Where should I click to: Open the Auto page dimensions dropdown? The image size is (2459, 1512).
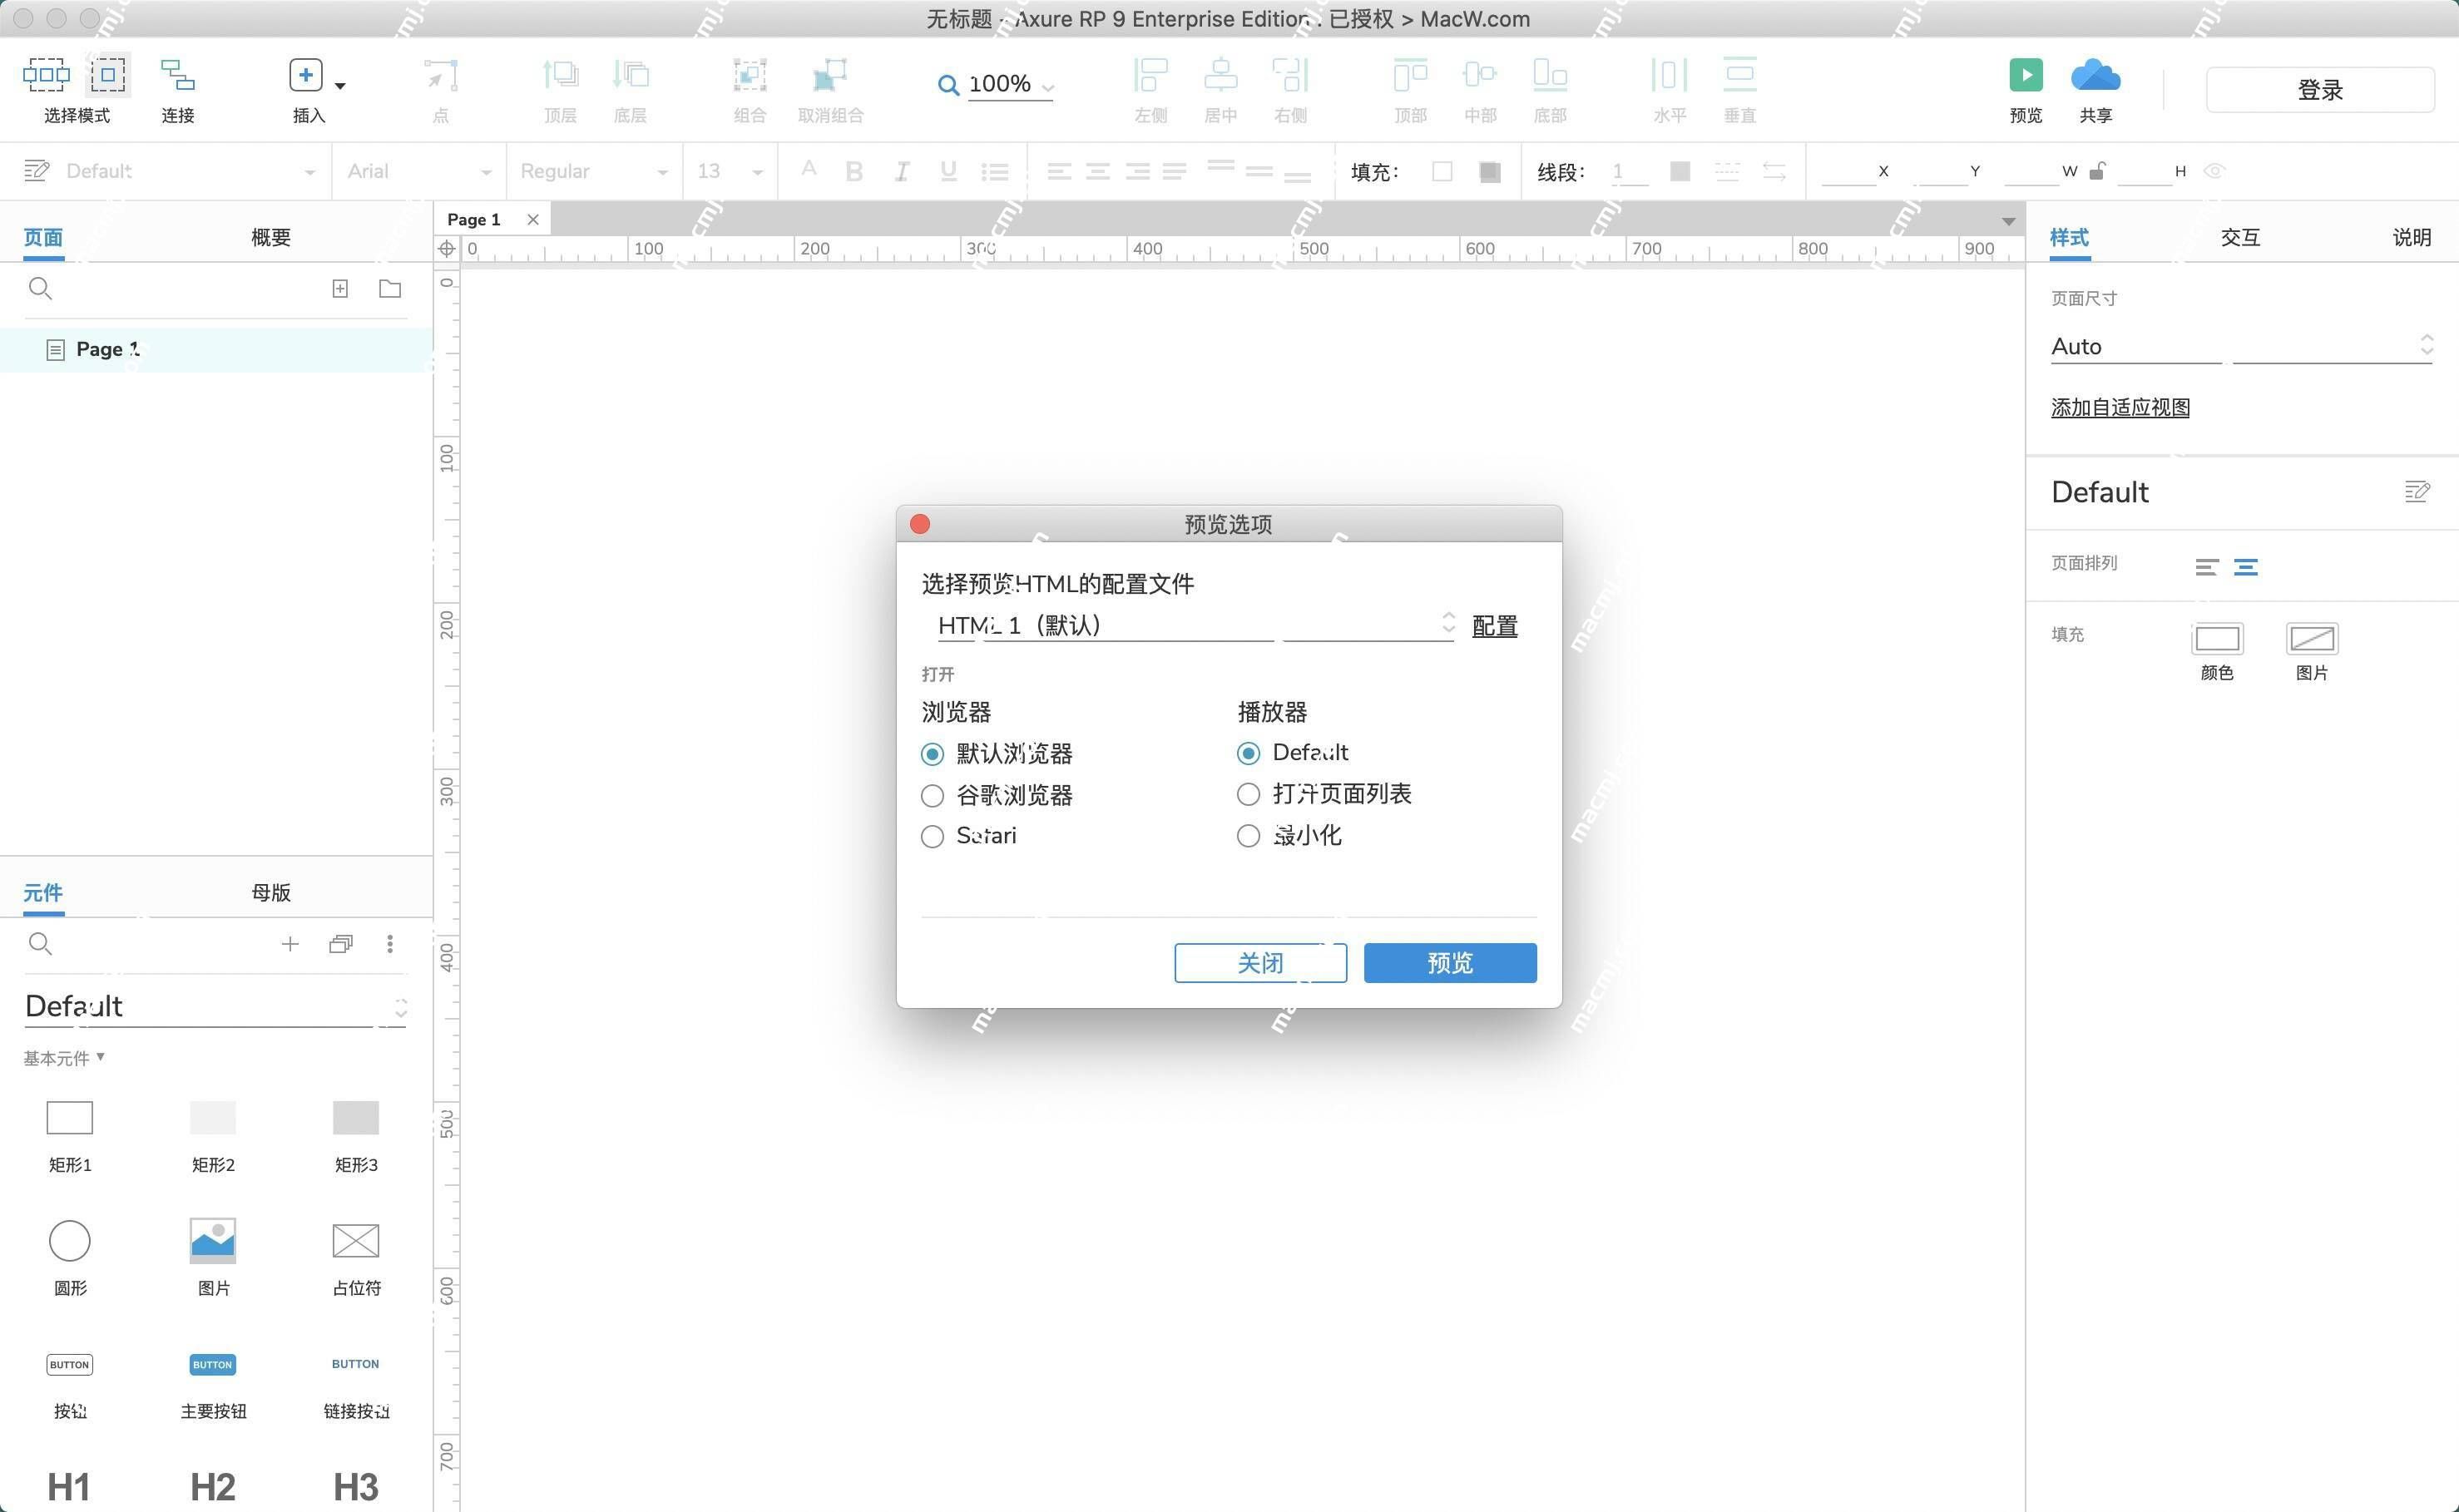click(x=2241, y=347)
